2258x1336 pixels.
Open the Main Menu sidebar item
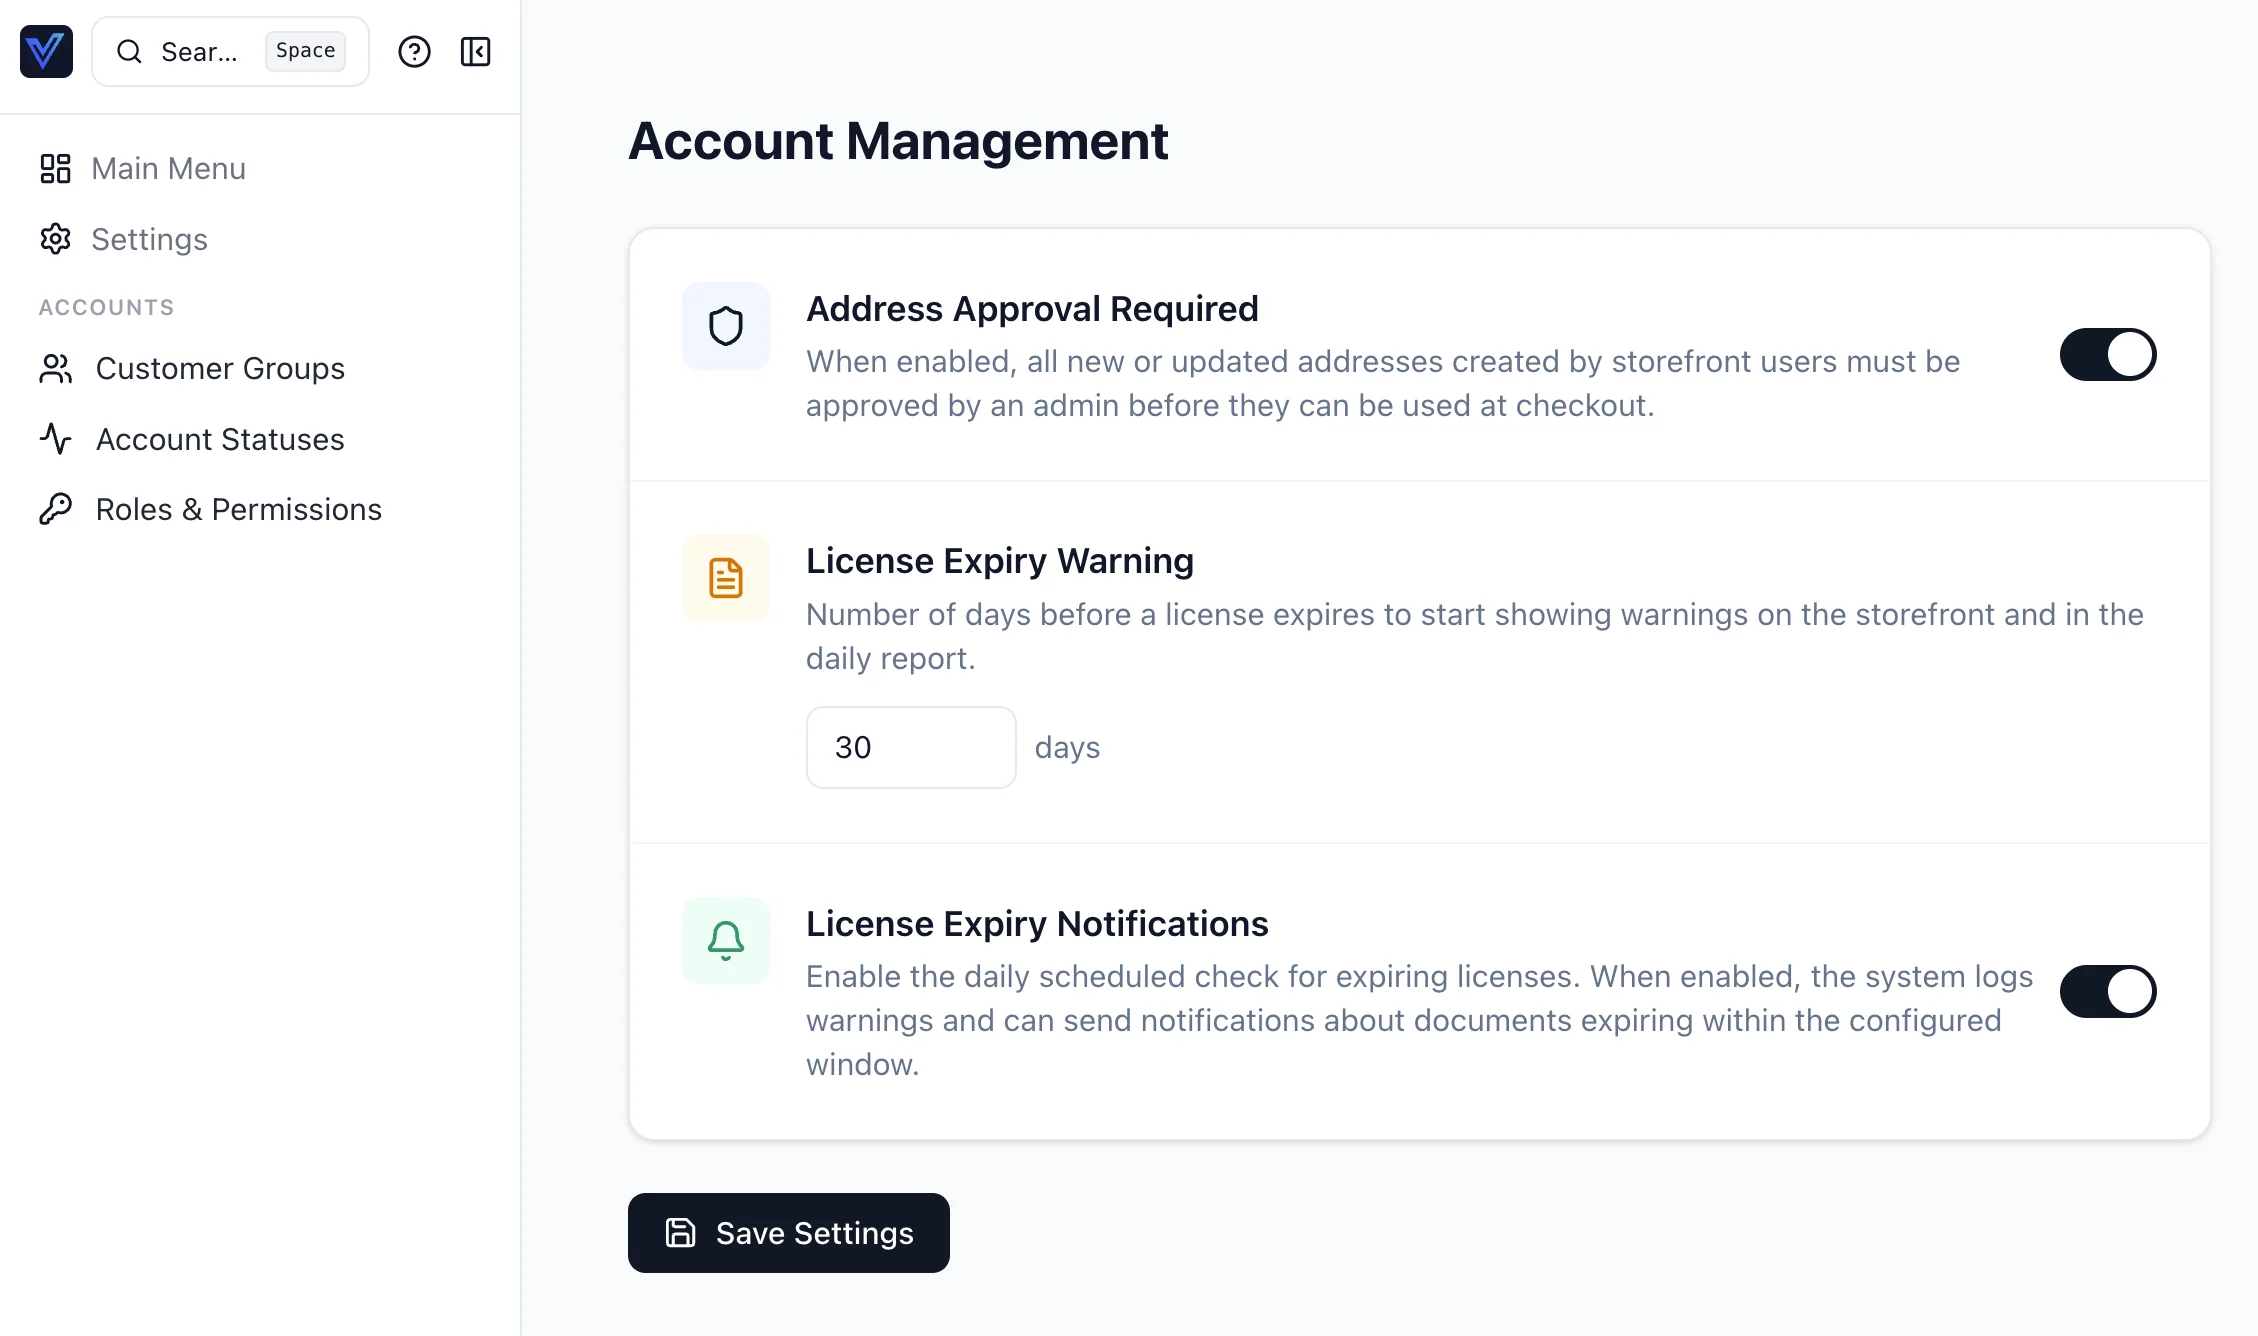pyautogui.click(x=167, y=168)
